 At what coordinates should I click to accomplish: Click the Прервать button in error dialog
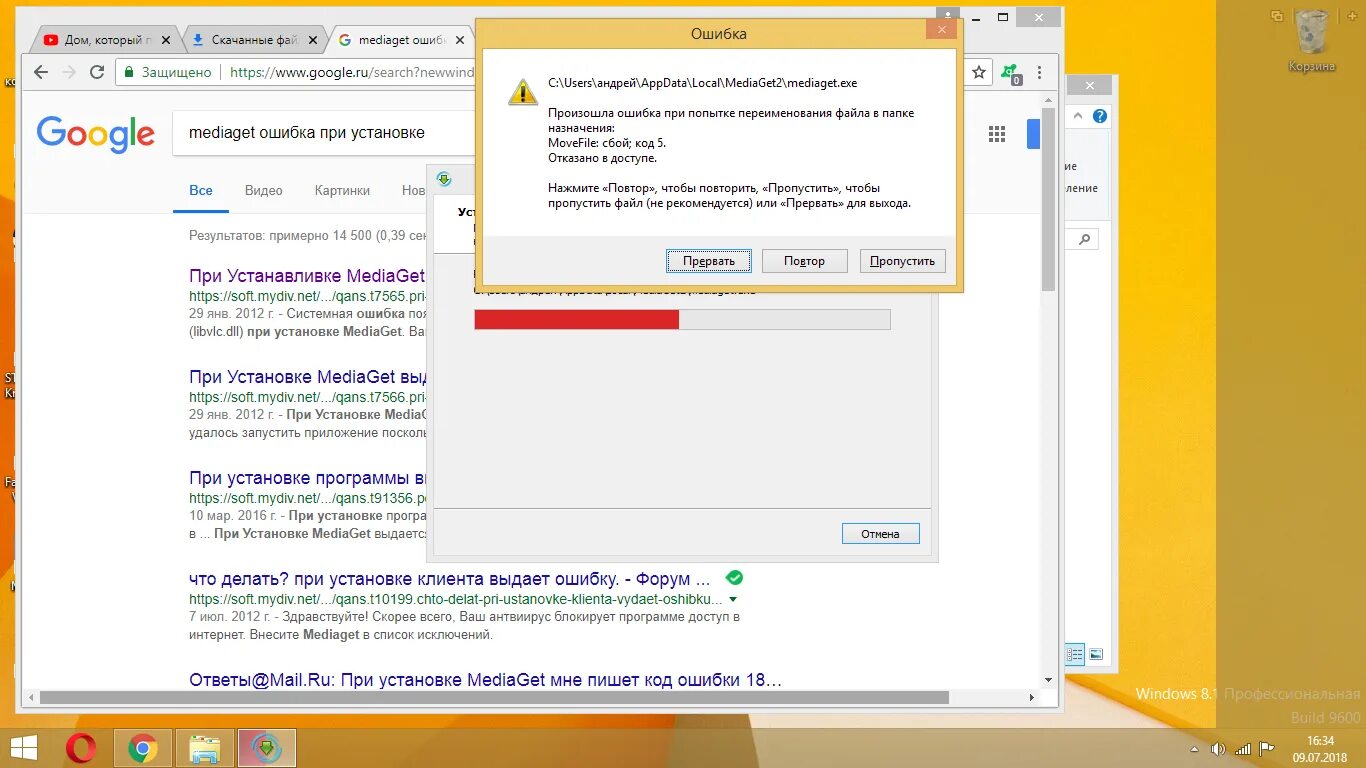709,261
